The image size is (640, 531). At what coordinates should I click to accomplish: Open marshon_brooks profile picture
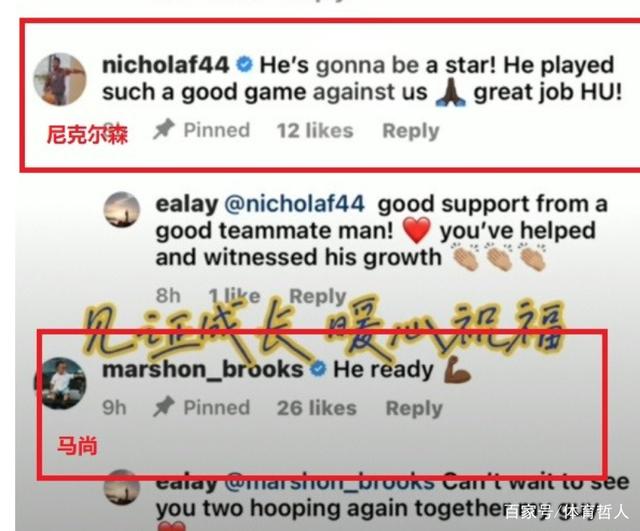tap(61, 384)
